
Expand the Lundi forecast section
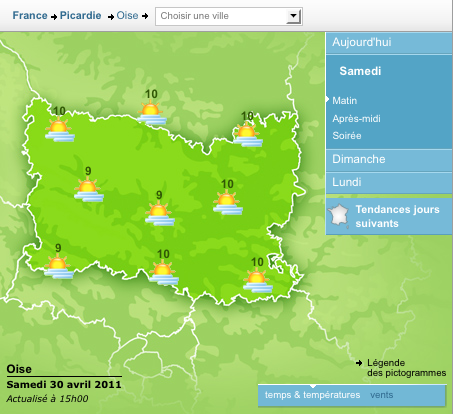[x=389, y=183]
